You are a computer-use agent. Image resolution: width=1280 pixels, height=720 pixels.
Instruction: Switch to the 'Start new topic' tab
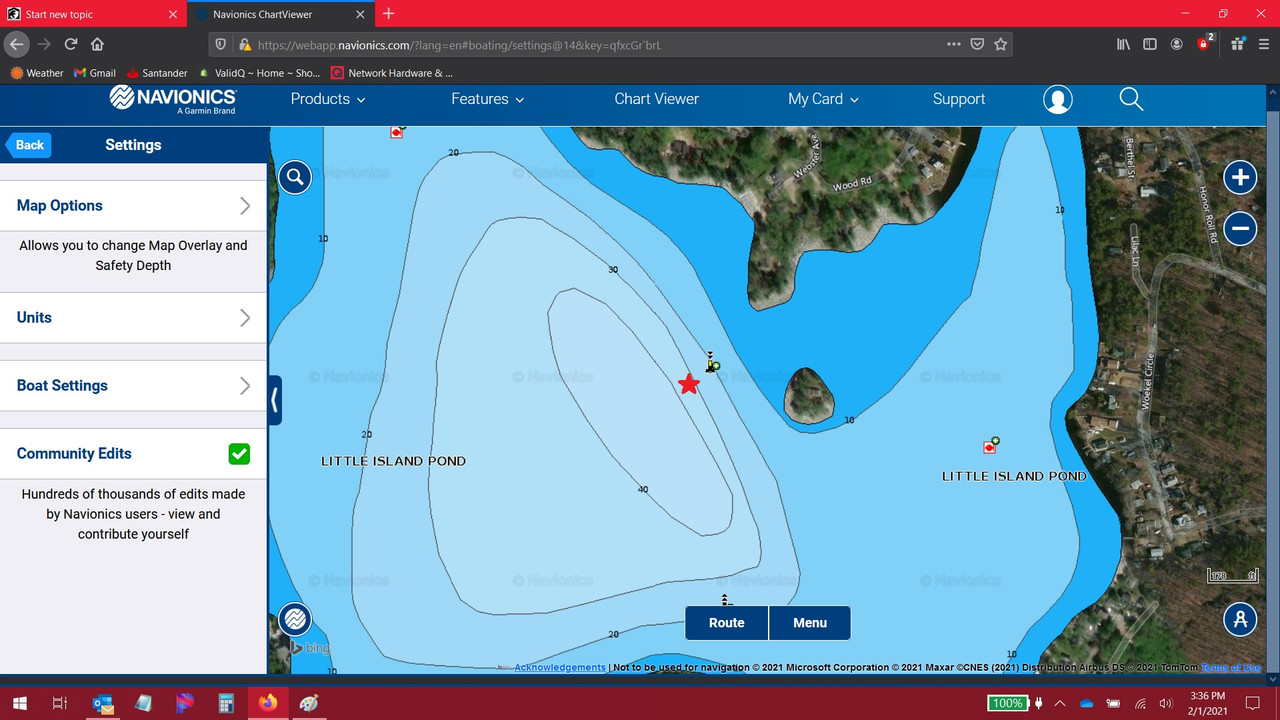pyautogui.click(x=93, y=14)
